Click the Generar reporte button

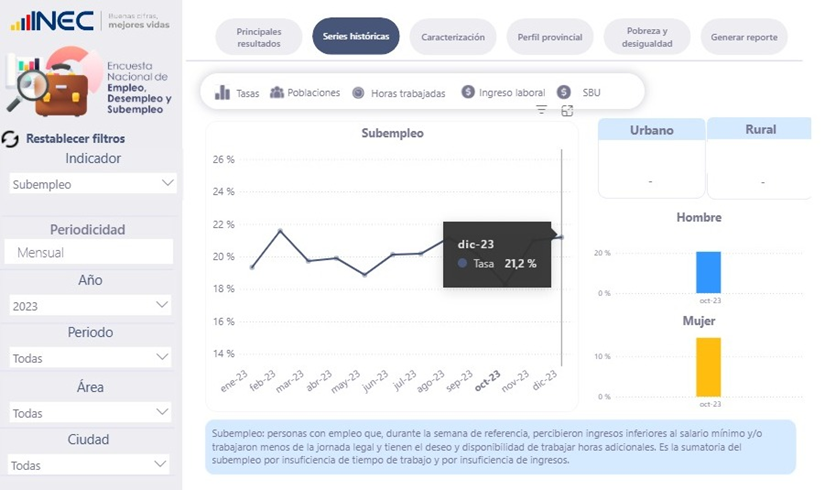(743, 37)
